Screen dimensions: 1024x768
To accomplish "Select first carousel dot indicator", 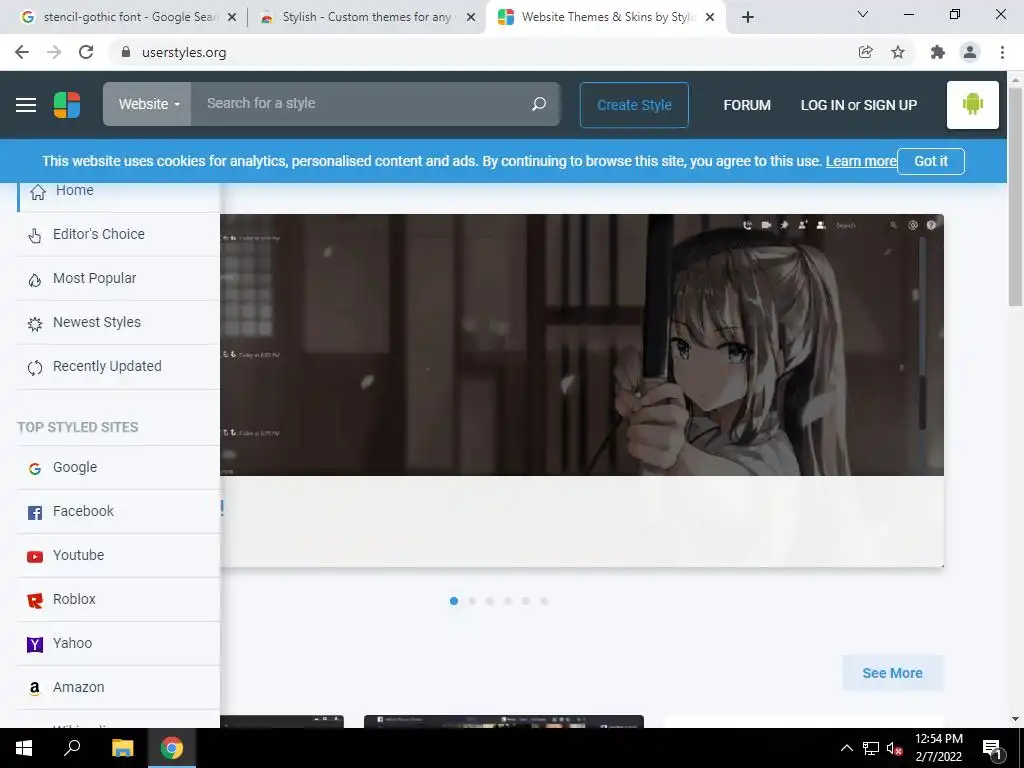I will click(454, 601).
